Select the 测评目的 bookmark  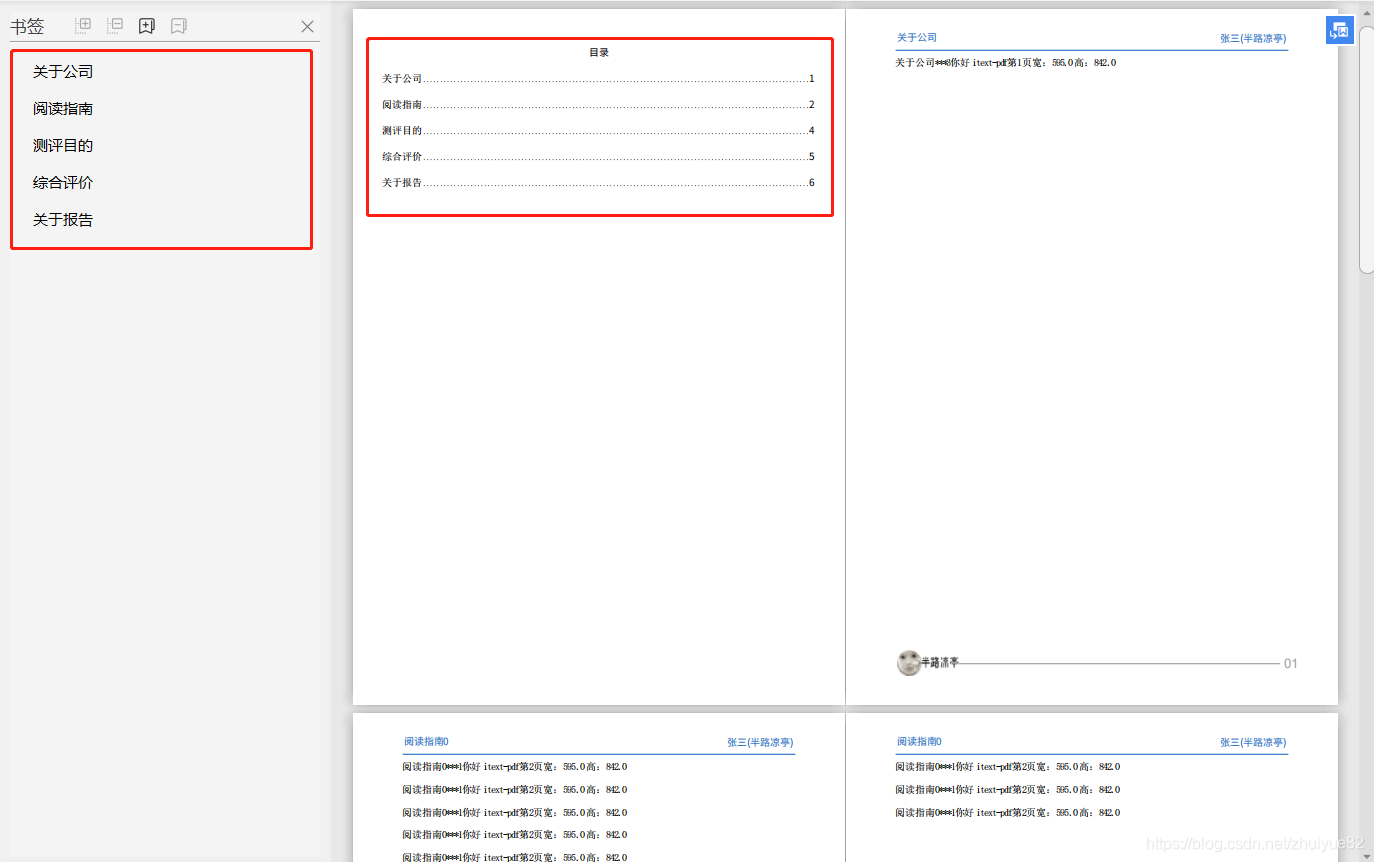click(62, 145)
